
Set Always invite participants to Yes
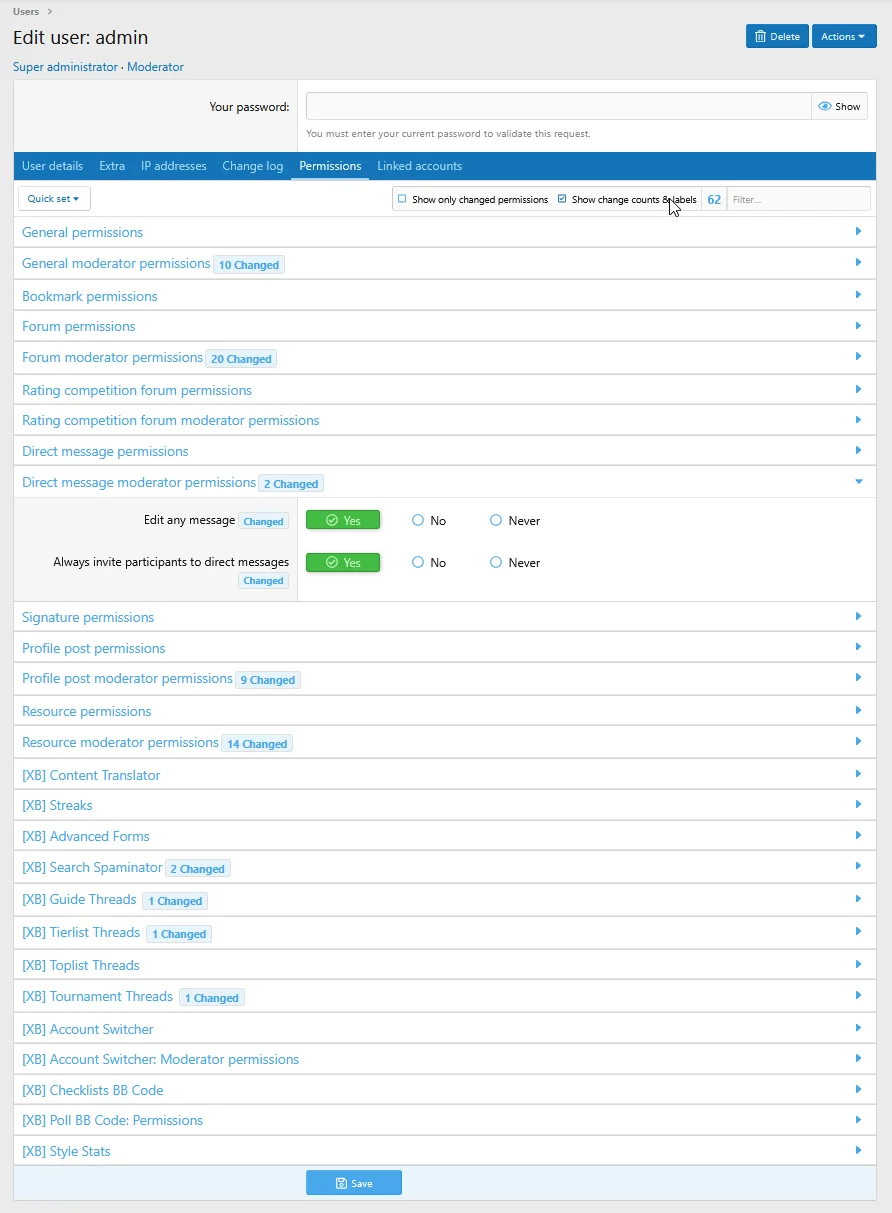(x=343, y=562)
